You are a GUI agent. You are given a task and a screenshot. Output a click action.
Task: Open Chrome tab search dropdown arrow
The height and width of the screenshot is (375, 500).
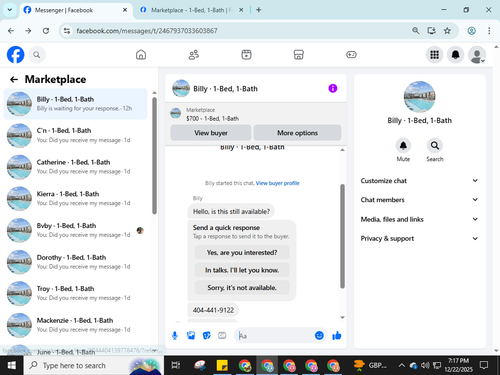coord(10,10)
